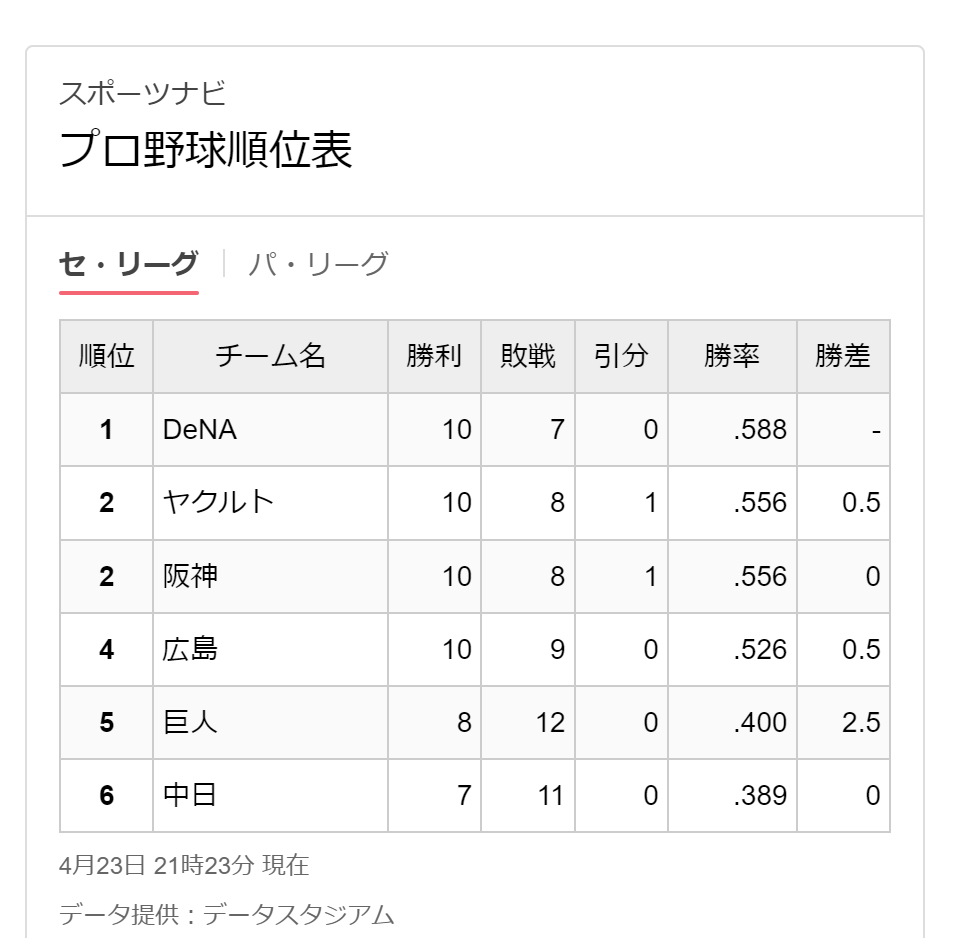
Task: Click the 順位 column header
Action: tap(106, 356)
